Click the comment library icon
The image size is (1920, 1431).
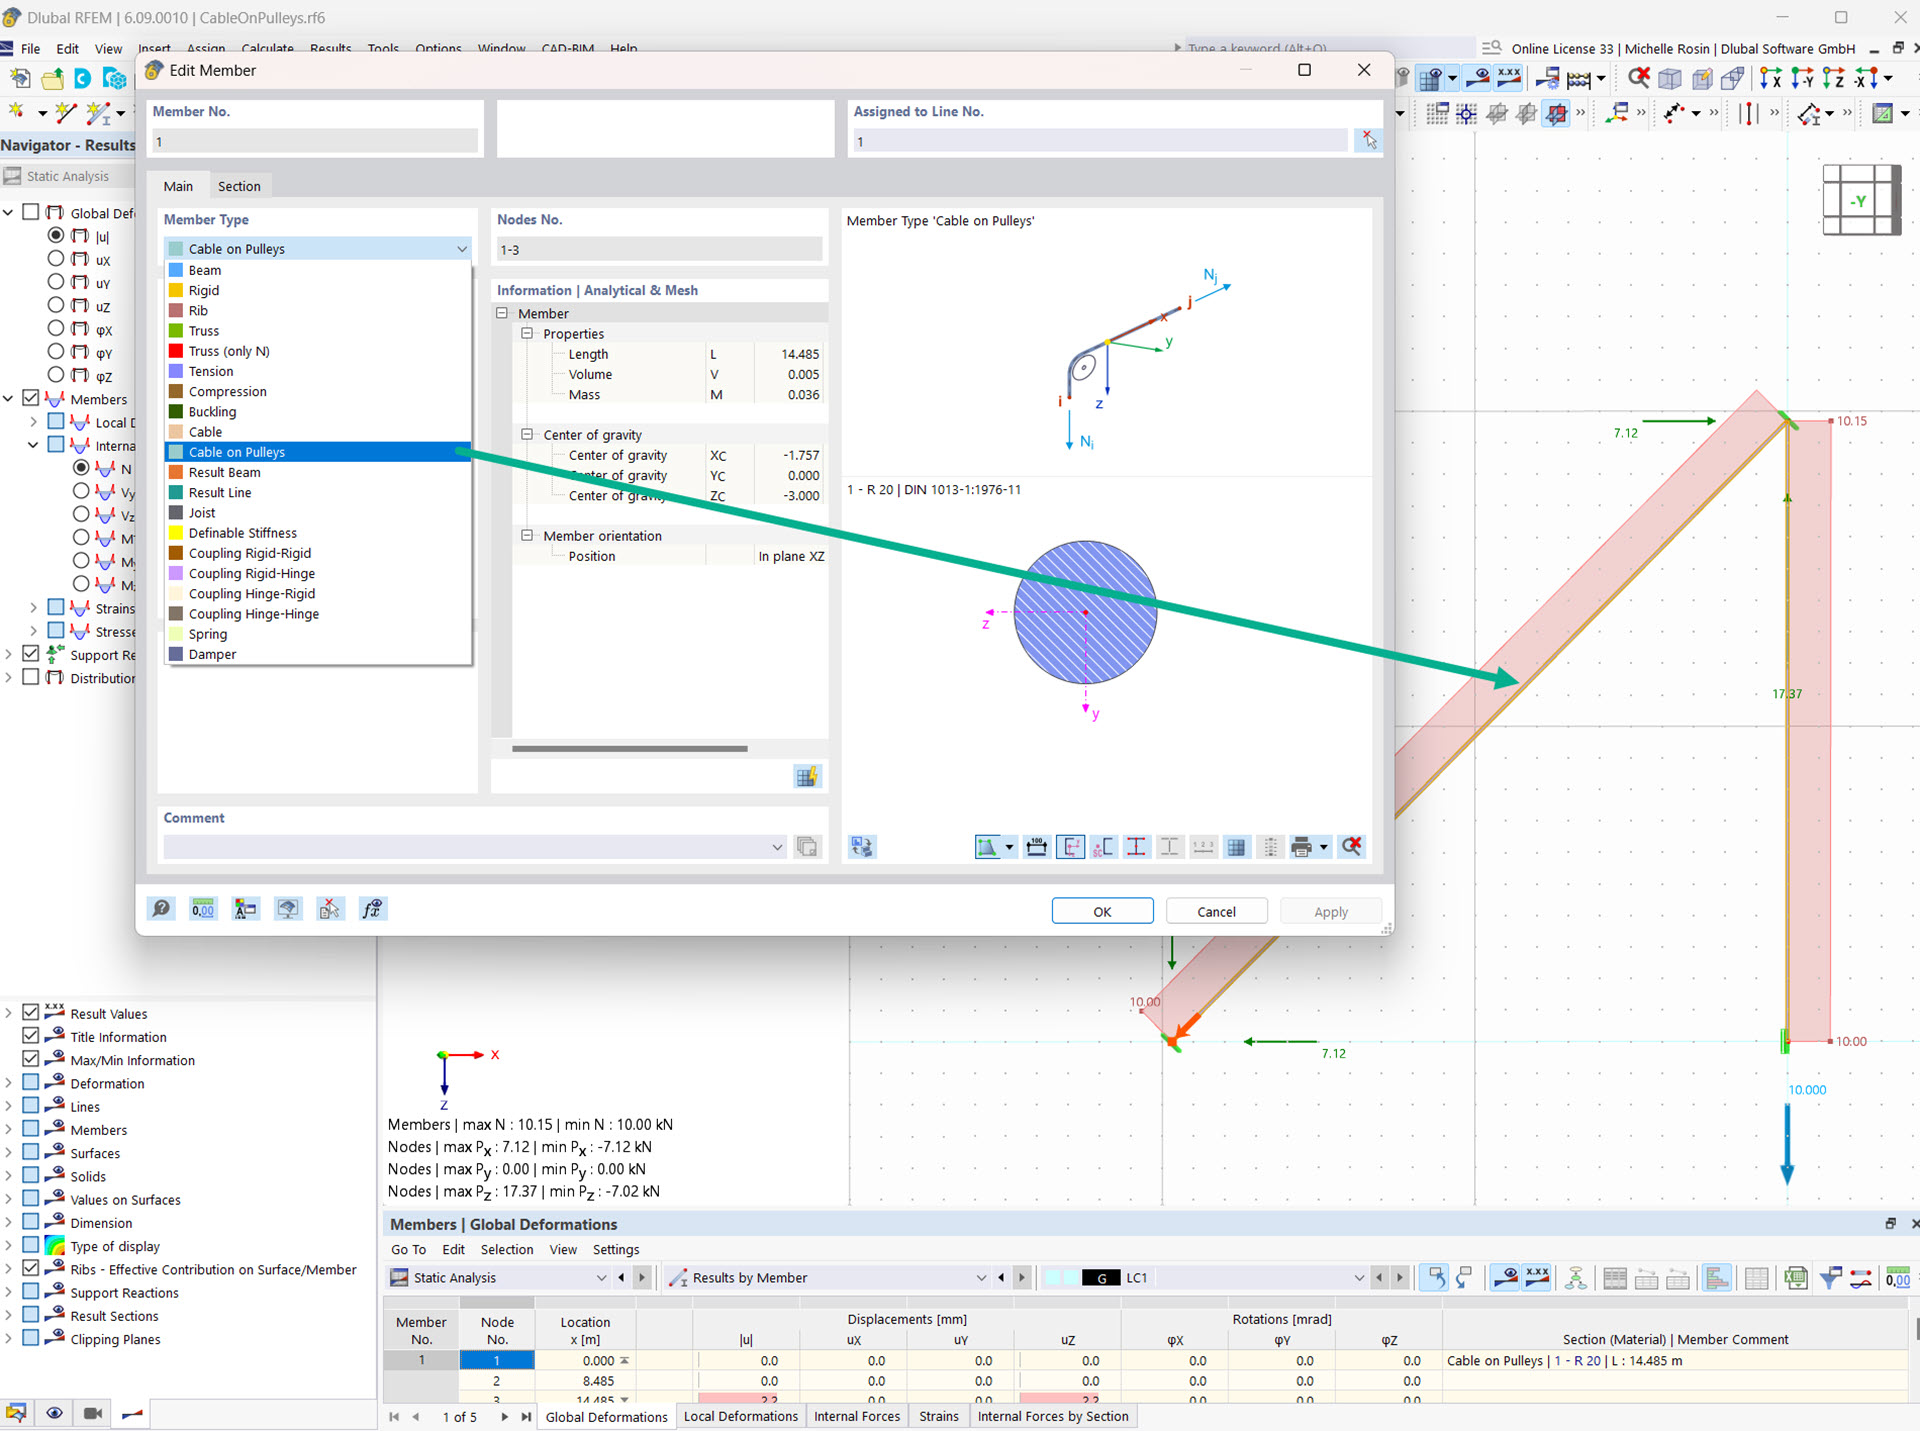[806, 847]
